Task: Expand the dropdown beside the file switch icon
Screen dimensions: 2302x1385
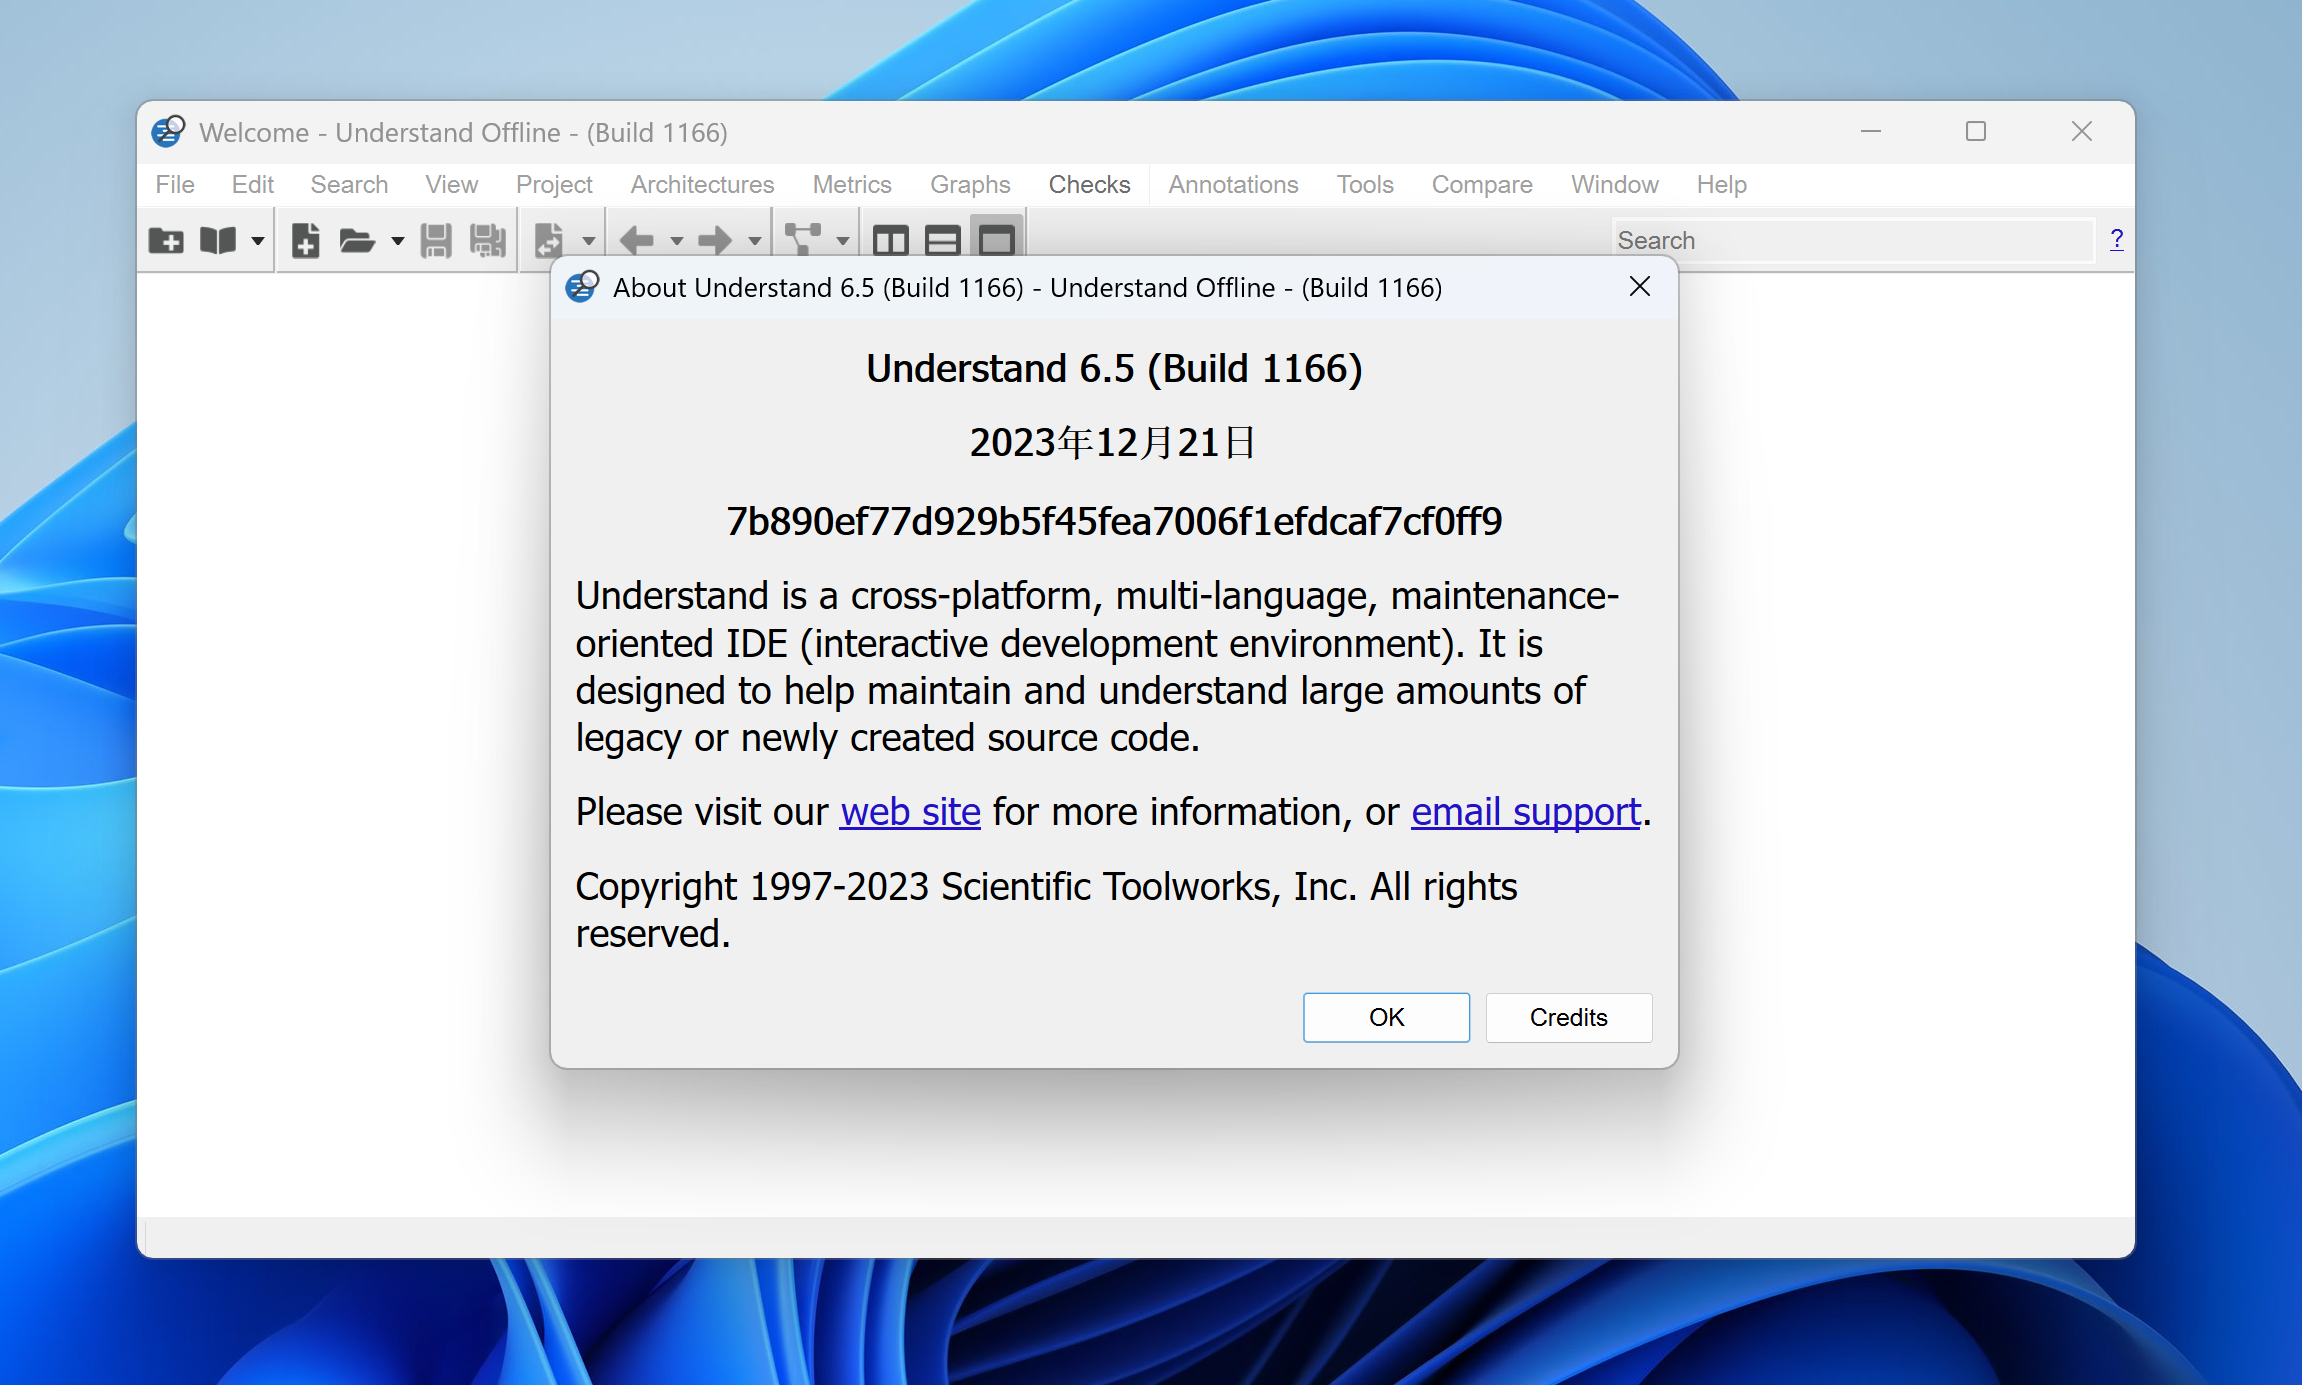Action: click(x=589, y=241)
